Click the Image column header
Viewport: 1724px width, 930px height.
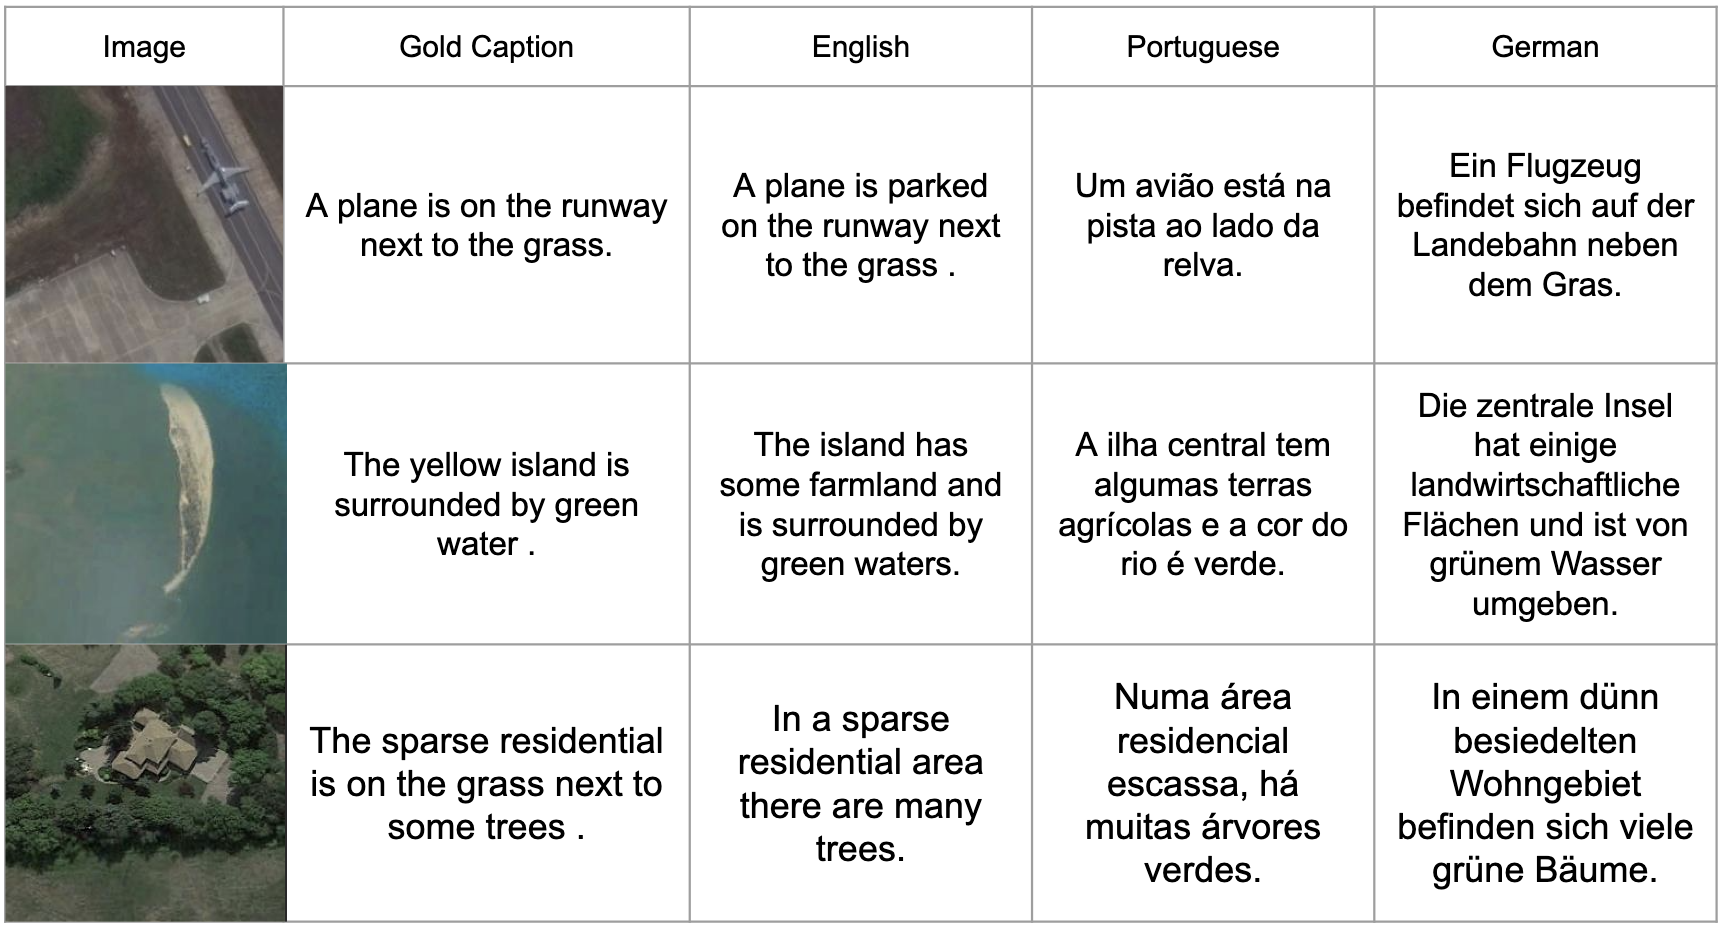click(144, 47)
